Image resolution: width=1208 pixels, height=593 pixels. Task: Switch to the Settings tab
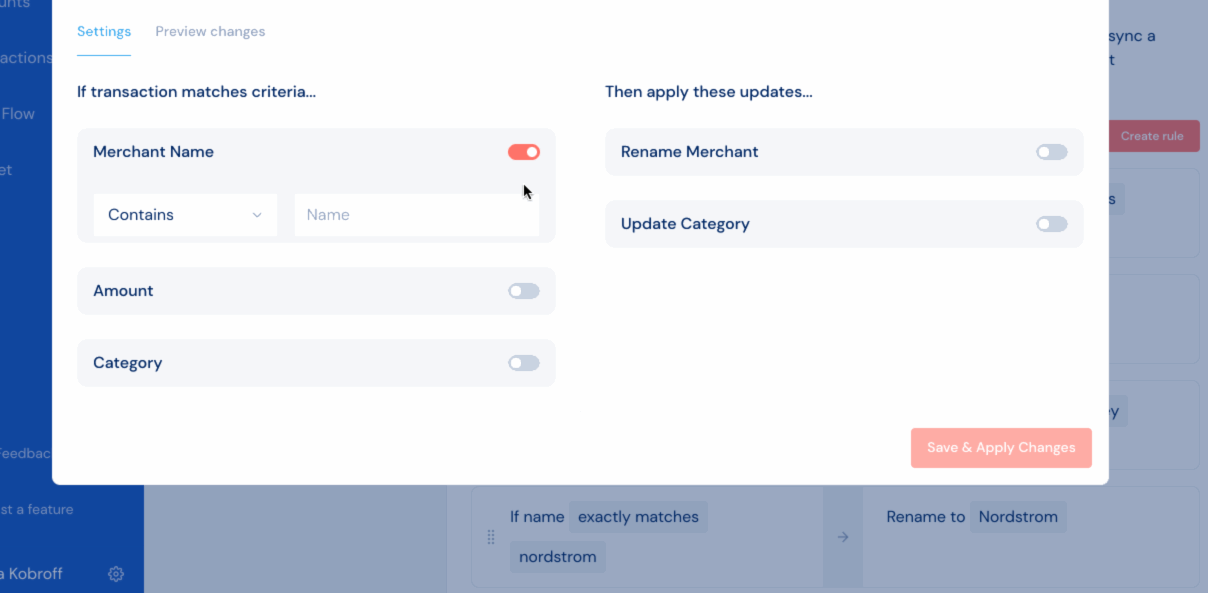pyautogui.click(x=104, y=32)
